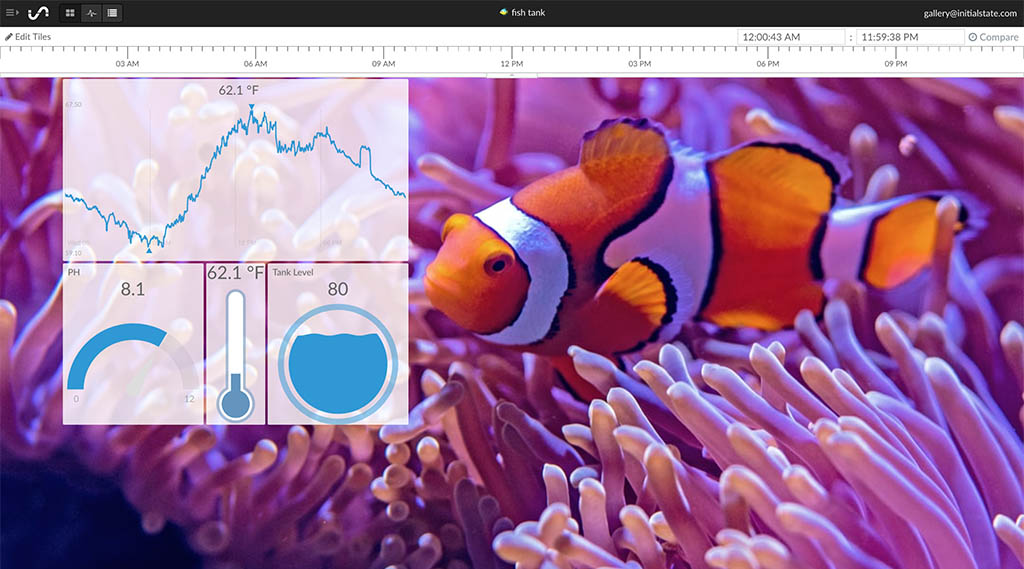This screenshot has width=1024, height=569.
Task: Focus the 12:00:43 AM start time field
Action: (791, 37)
